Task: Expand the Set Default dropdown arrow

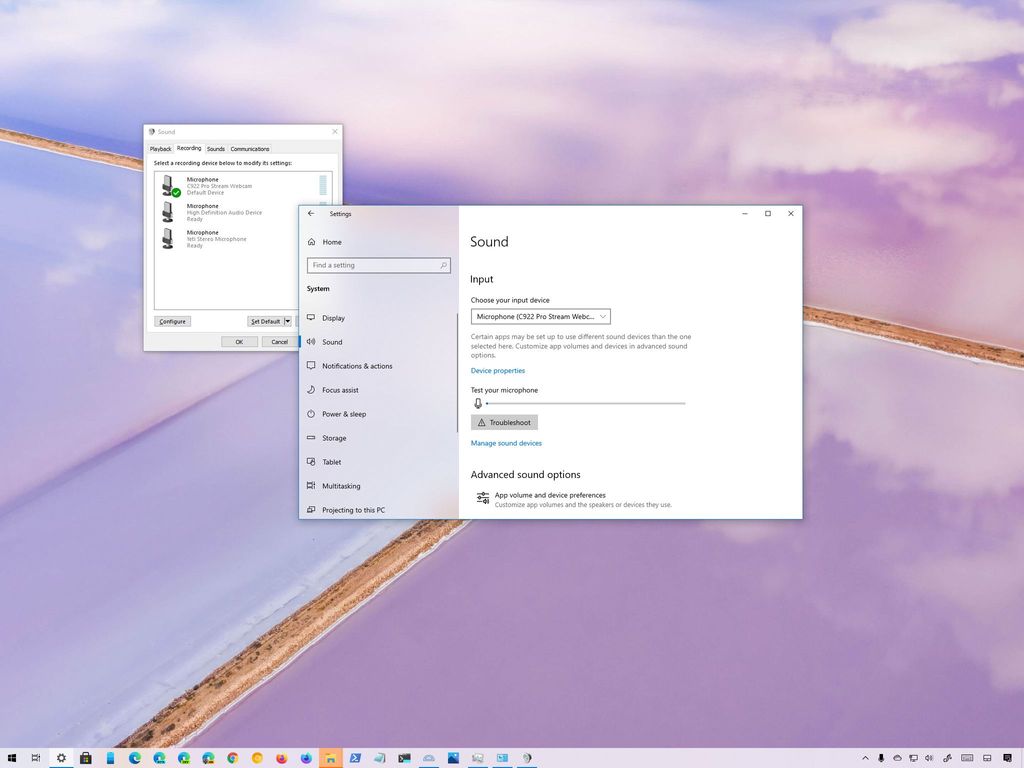Action: coord(288,321)
